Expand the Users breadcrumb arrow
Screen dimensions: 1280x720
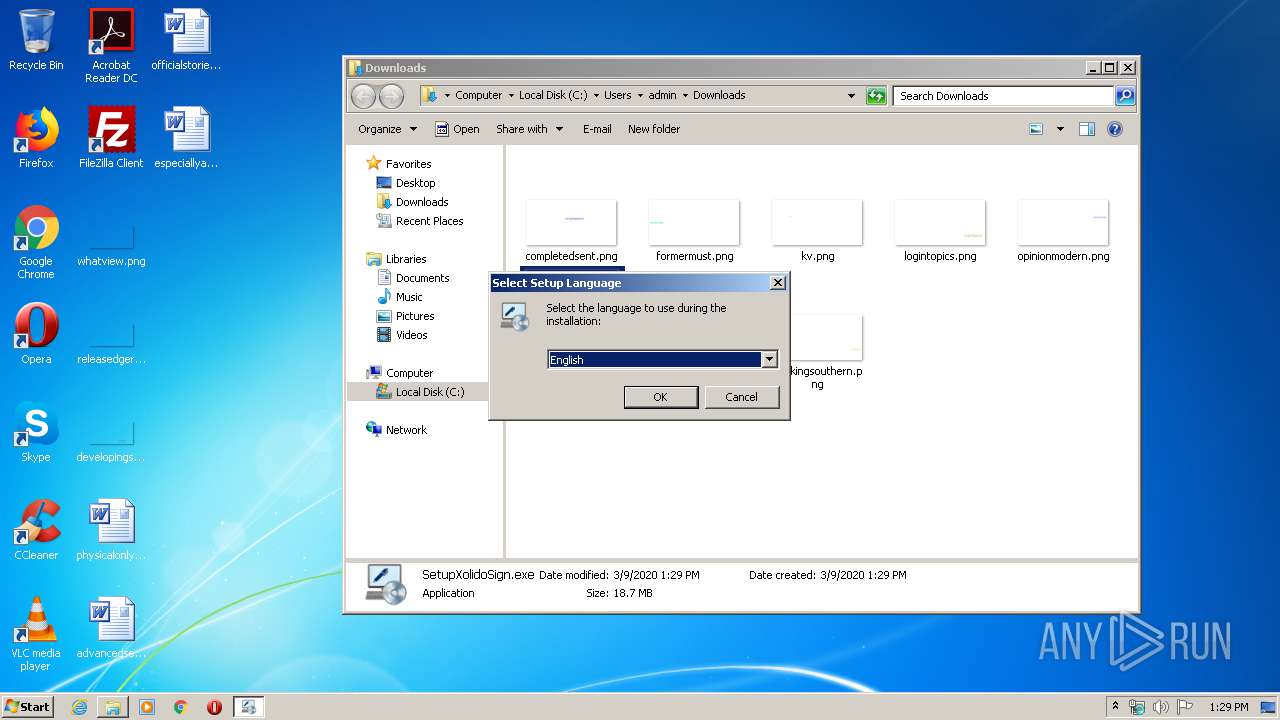pyautogui.click(x=640, y=96)
